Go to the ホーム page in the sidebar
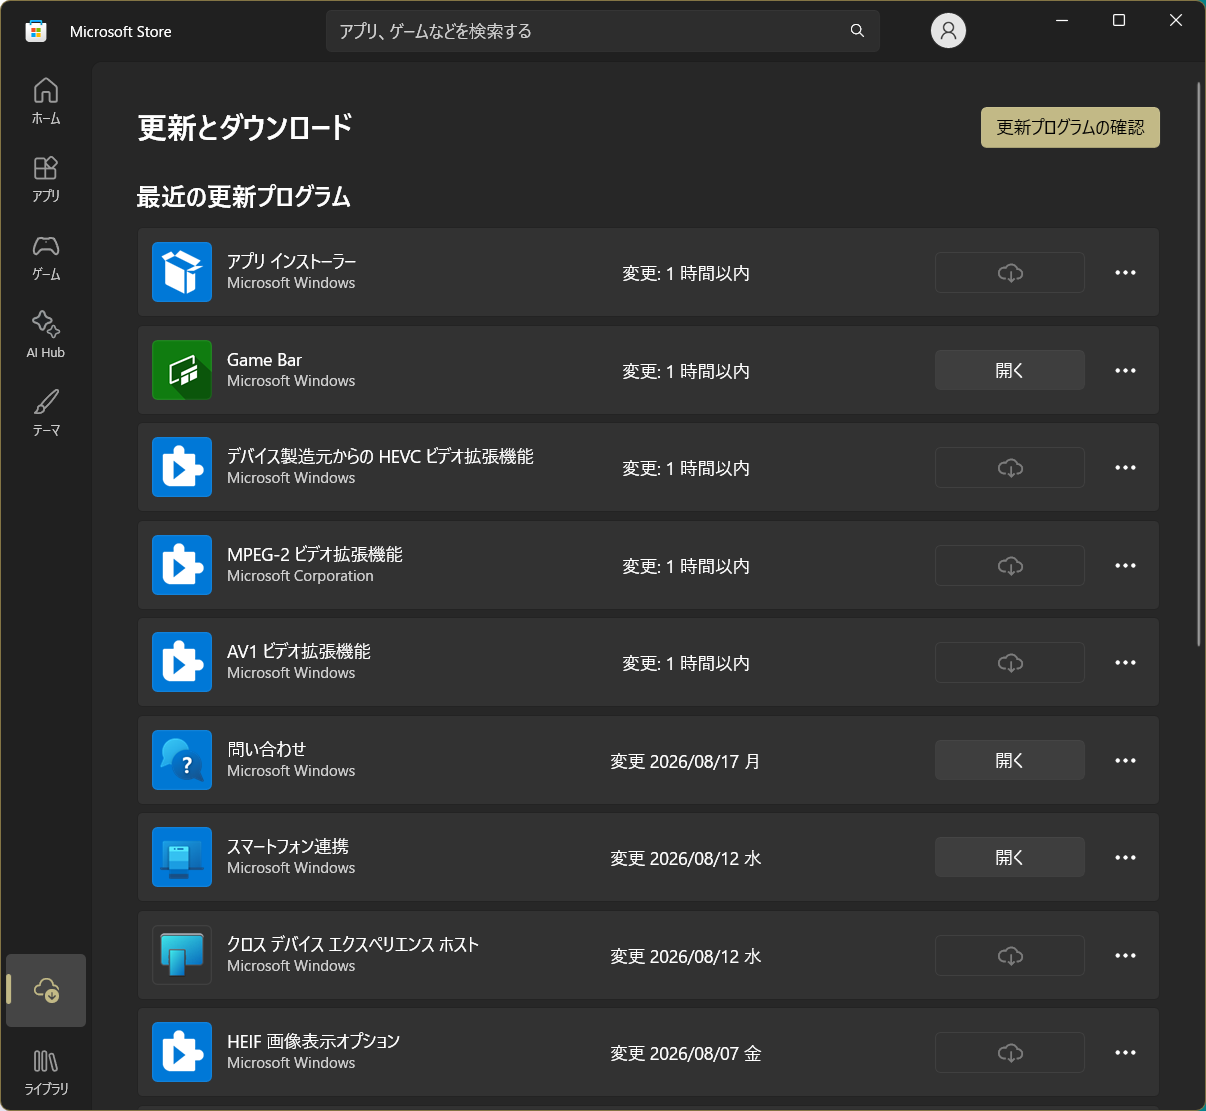The width and height of the screenshot is (1206, 1111). pos(46,100)
